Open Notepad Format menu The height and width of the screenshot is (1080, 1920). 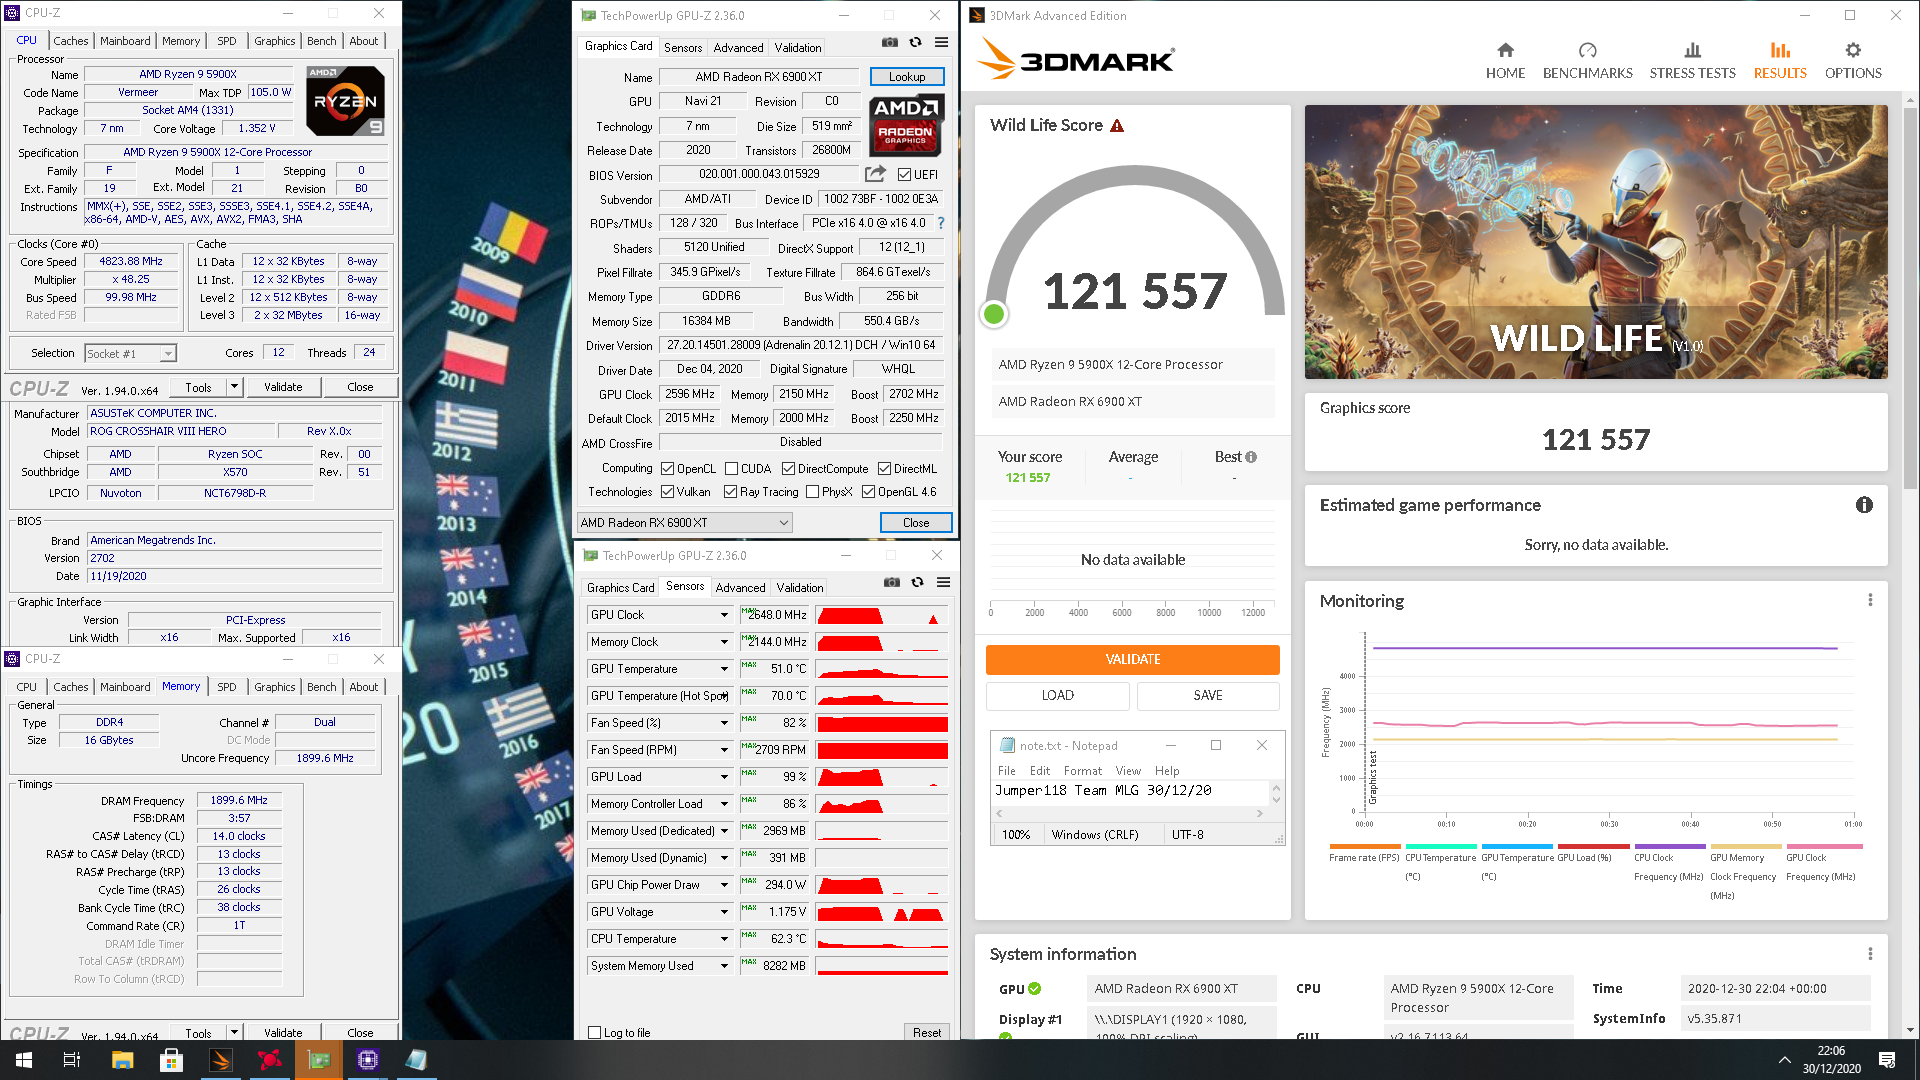(x=1083, y=771)
